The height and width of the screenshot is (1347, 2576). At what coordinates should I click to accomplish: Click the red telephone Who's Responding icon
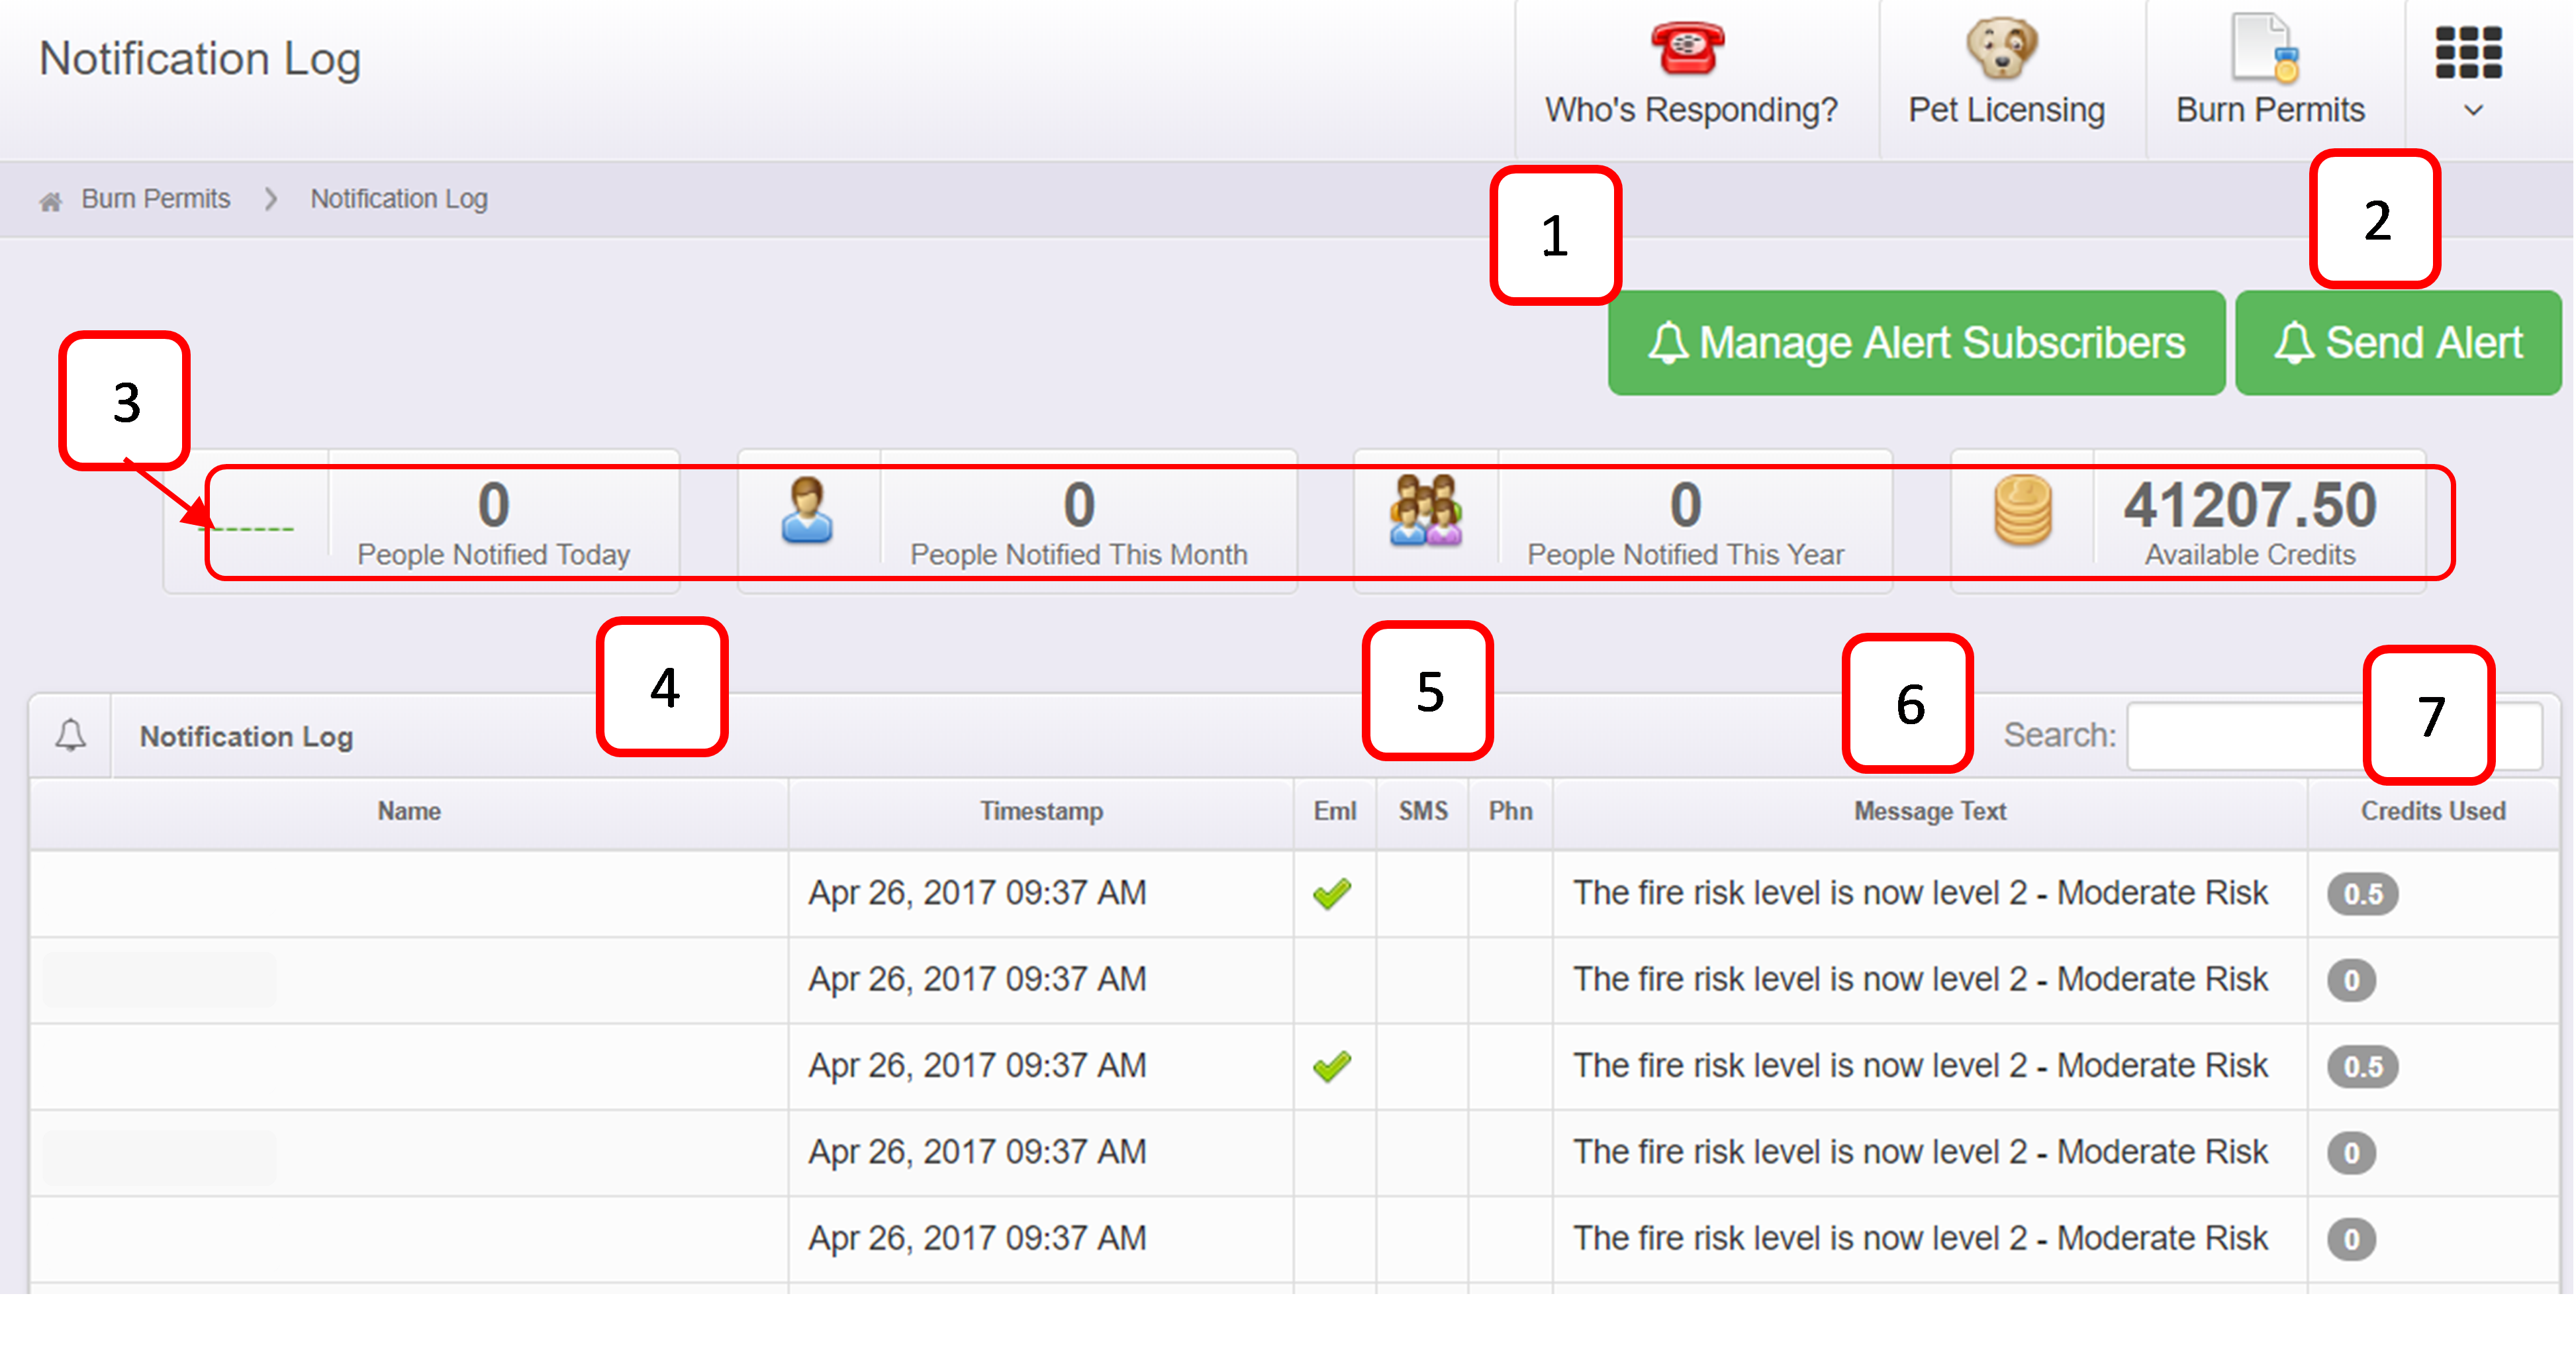[x=1687, y=48]
